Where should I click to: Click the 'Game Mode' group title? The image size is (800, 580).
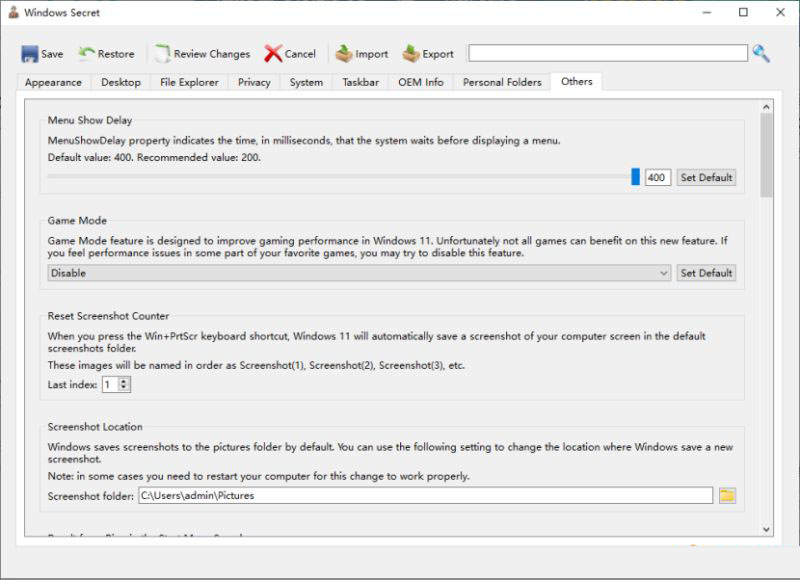coord(77,220)
